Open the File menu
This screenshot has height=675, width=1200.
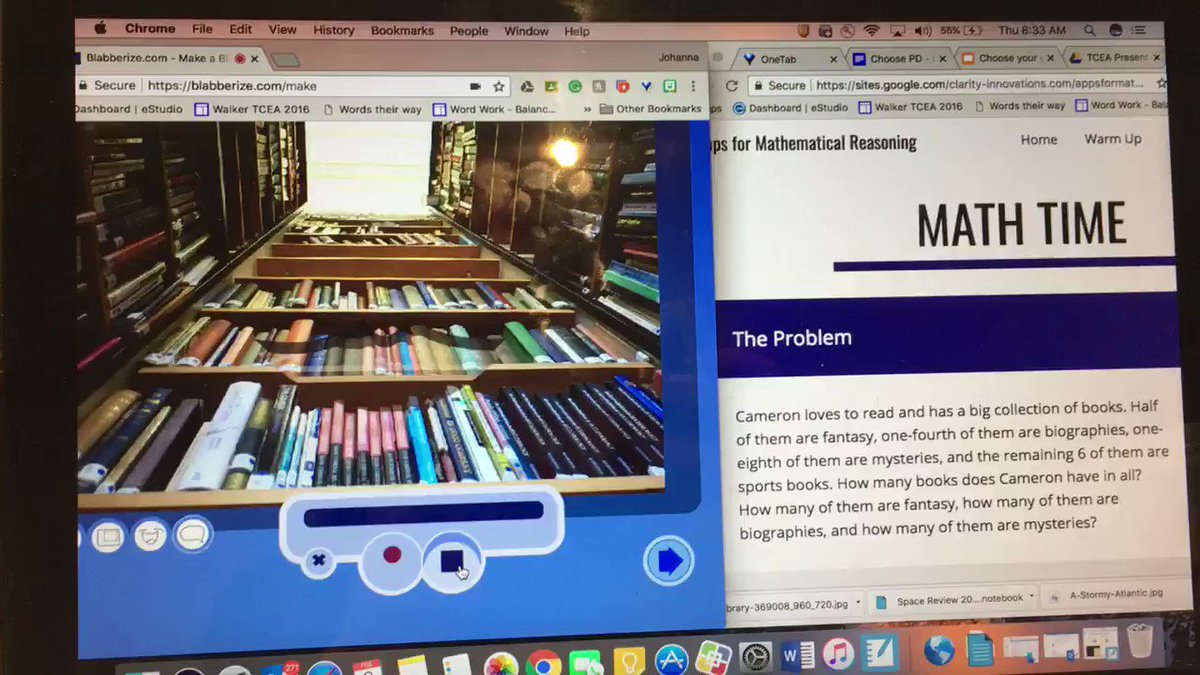coord(202,30)
